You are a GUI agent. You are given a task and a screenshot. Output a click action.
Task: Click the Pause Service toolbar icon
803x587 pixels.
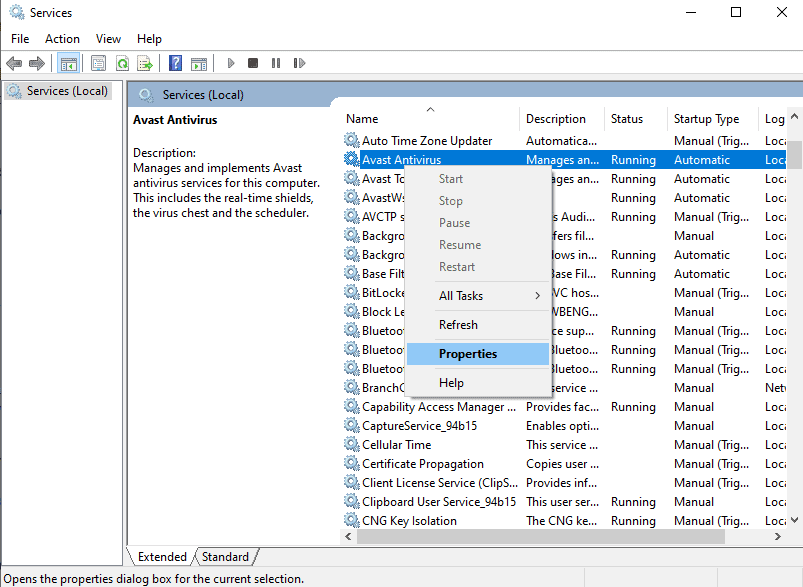tap(276, 63)
